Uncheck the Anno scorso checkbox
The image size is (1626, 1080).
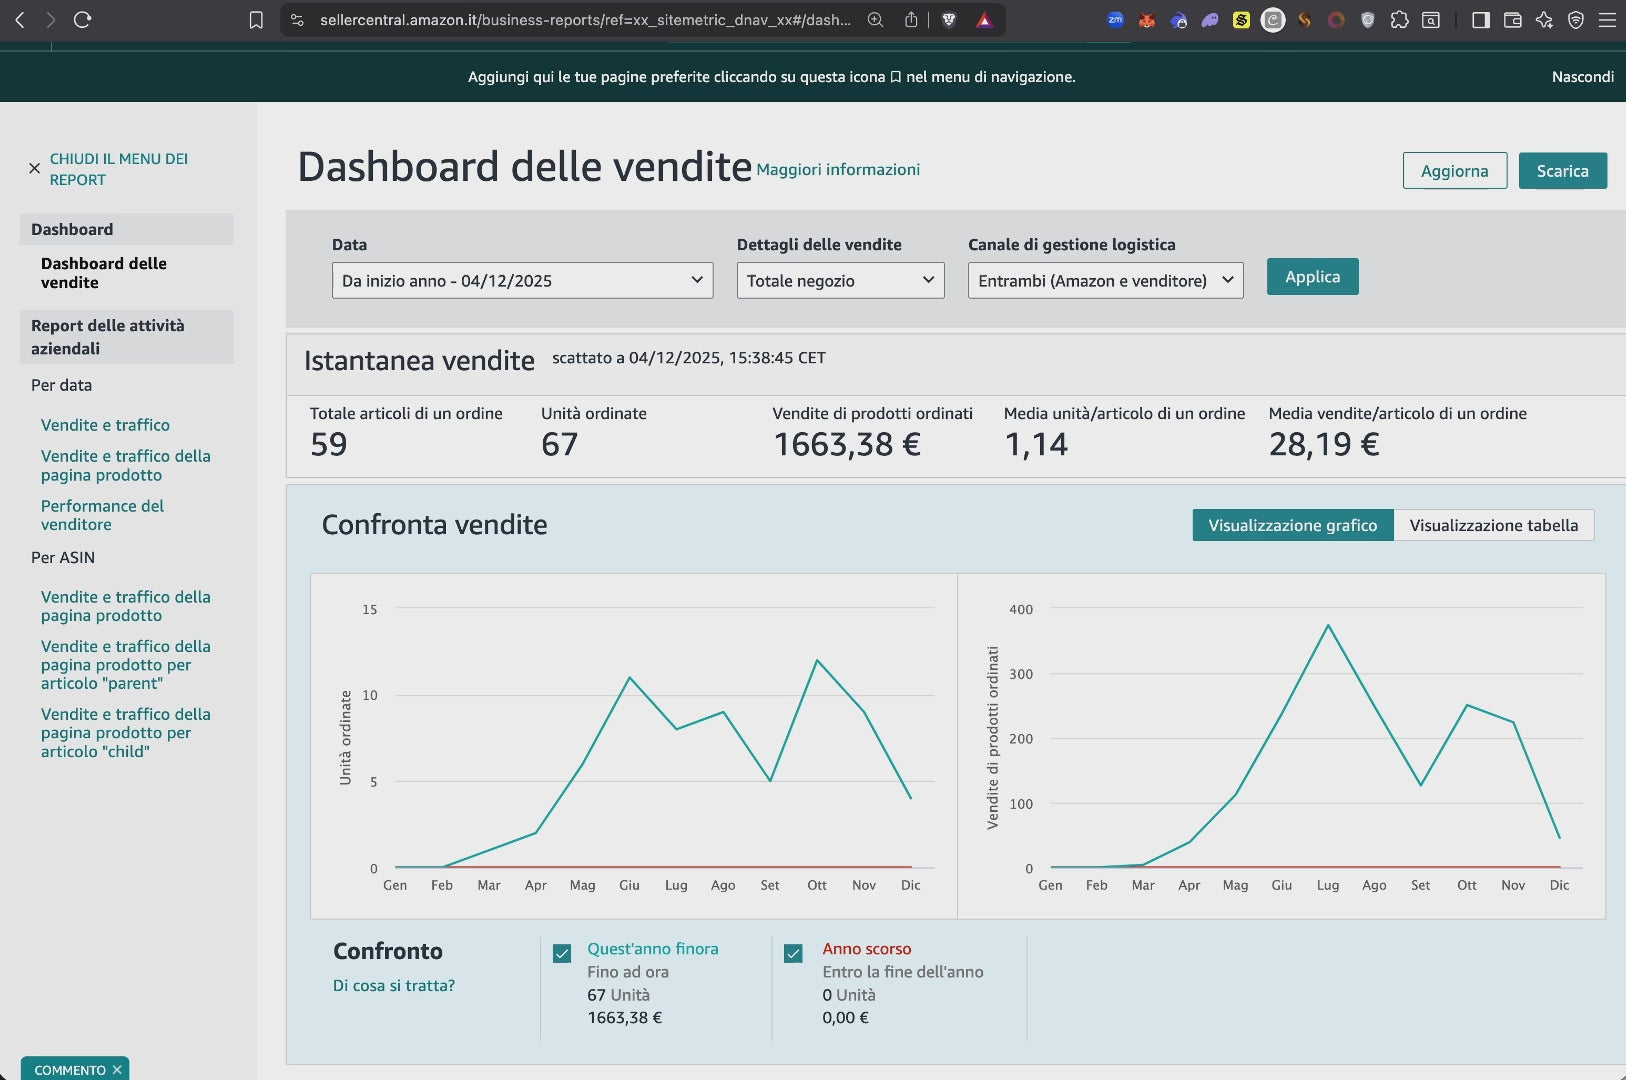(x=794, y=953)
